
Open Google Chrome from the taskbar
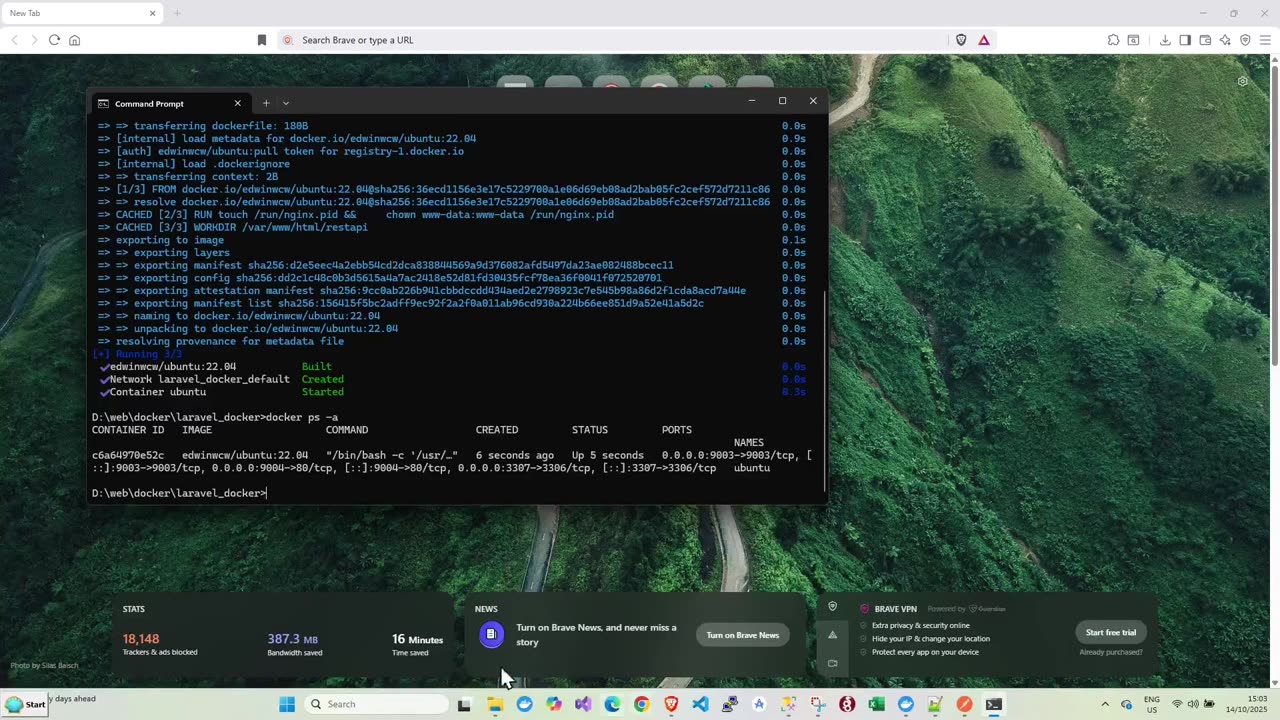point(642,704)
